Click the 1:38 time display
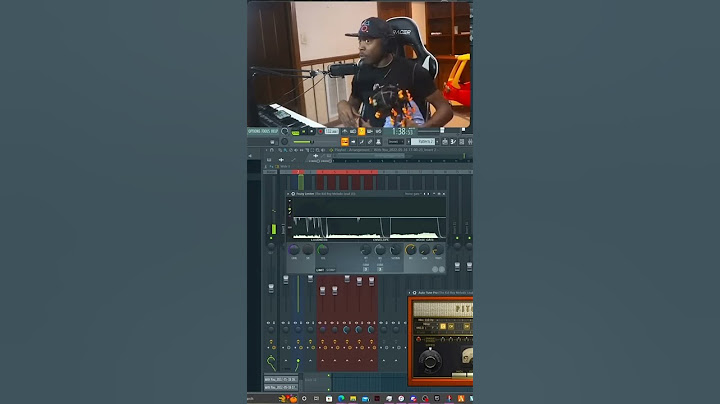 tap(402, 132)
